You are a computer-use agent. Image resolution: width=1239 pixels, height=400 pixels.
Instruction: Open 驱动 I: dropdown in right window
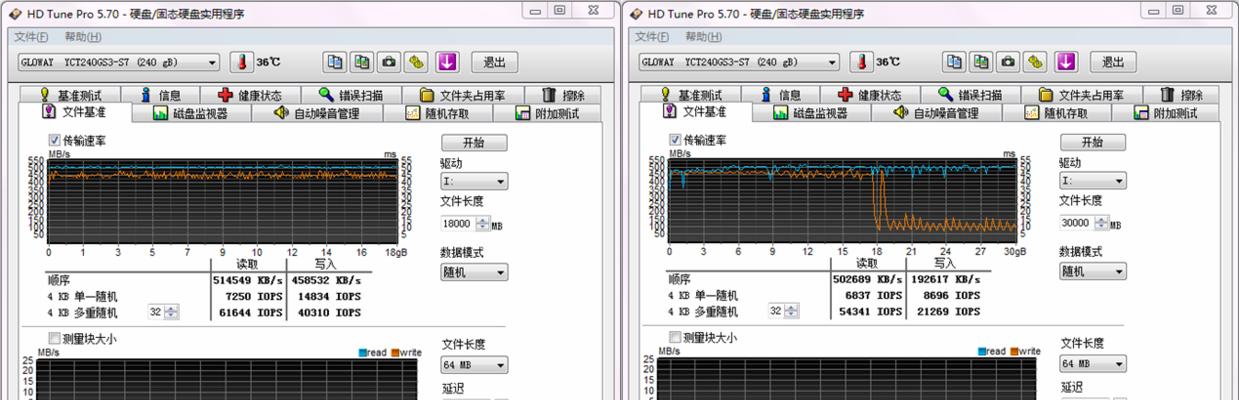click(x=1093, y=181)
